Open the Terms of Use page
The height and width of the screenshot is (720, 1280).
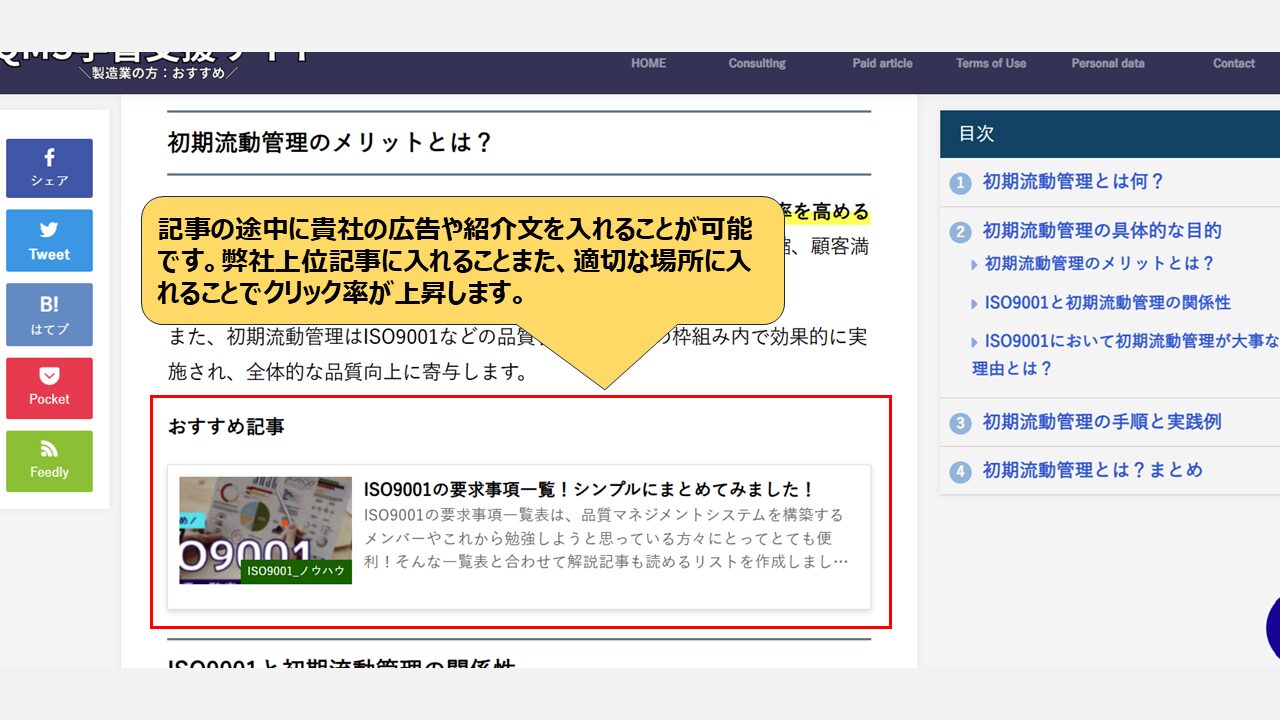pyautogui.click(x=990, y=63)
